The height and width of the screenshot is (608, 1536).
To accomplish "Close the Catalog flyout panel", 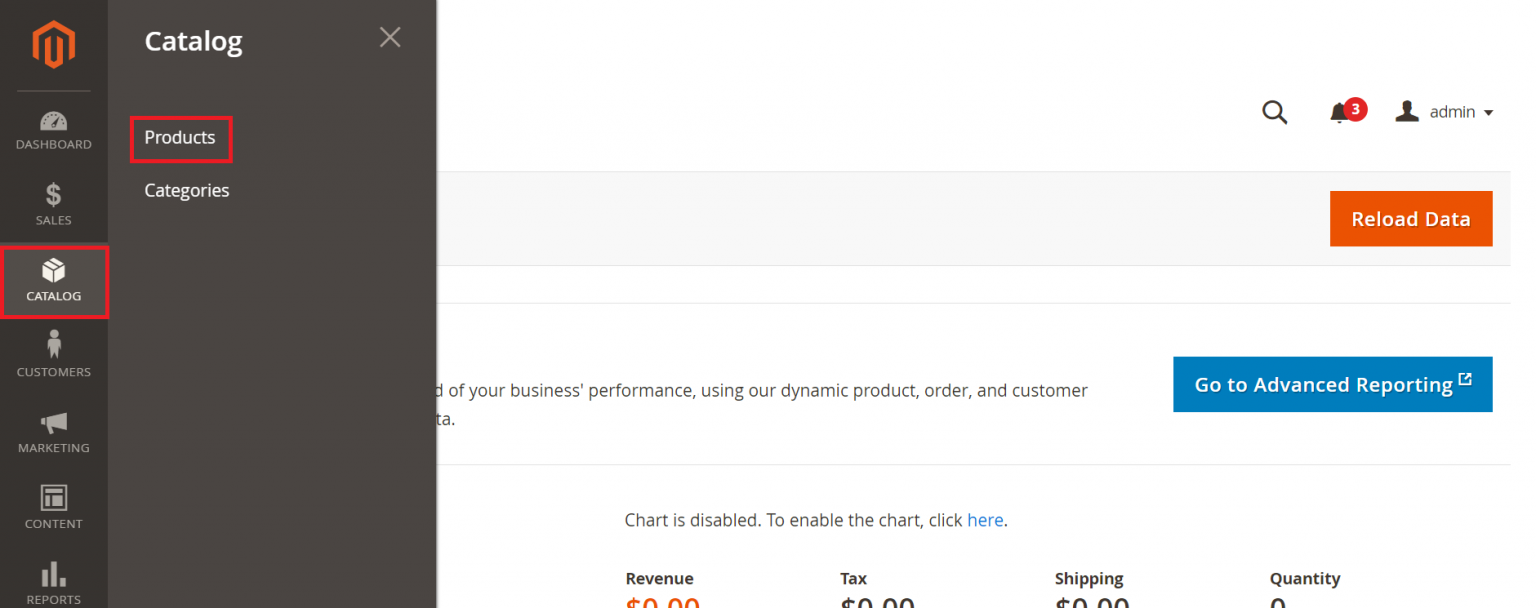I will [389, 37].
